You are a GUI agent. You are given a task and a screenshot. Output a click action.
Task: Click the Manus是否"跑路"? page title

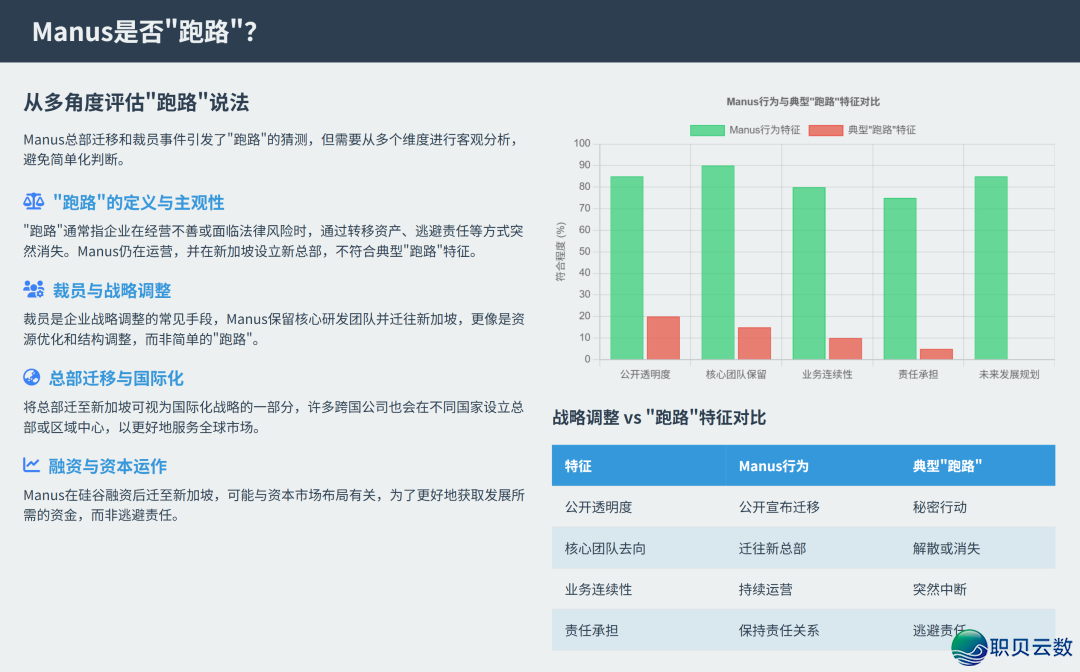point(145,32)
